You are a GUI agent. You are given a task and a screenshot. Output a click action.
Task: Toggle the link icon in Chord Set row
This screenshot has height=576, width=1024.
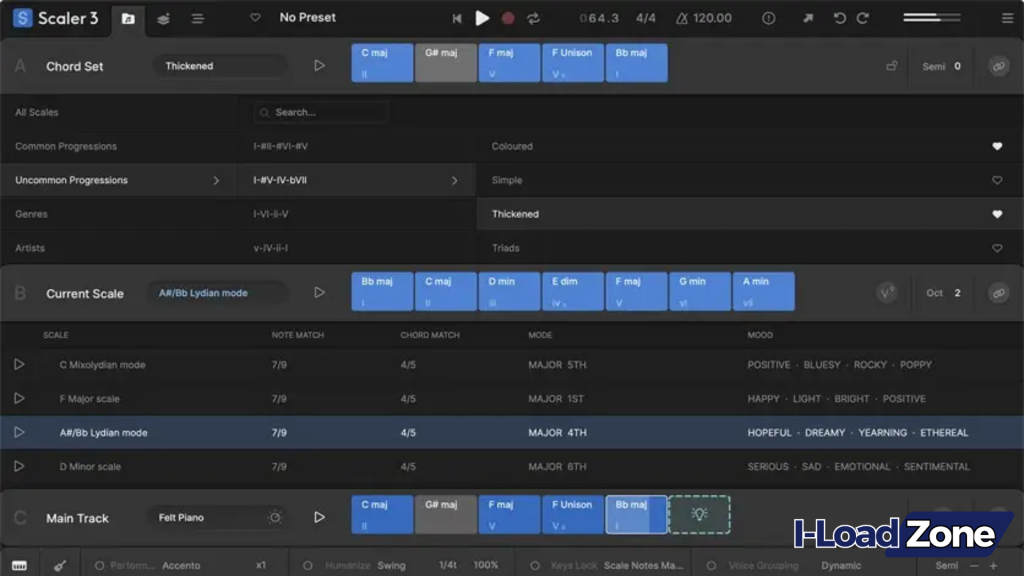999,66
